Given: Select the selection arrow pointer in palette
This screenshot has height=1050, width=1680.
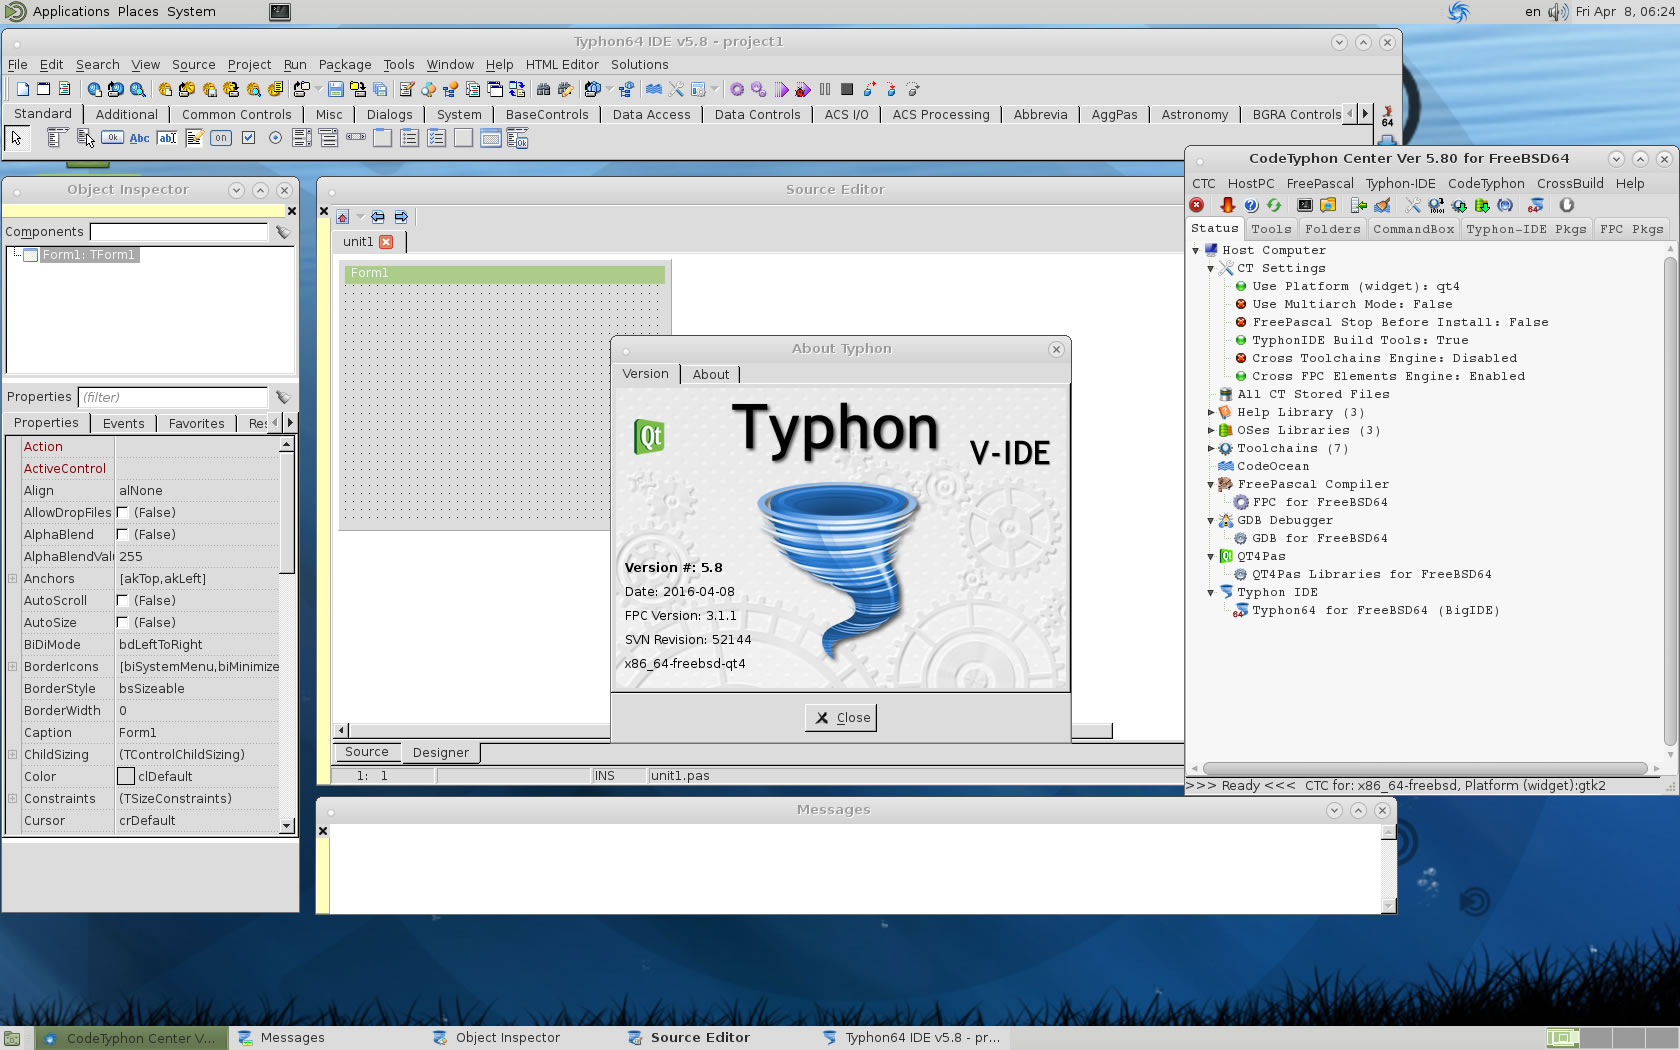Looking at the screenshot, I should point(17,138).
